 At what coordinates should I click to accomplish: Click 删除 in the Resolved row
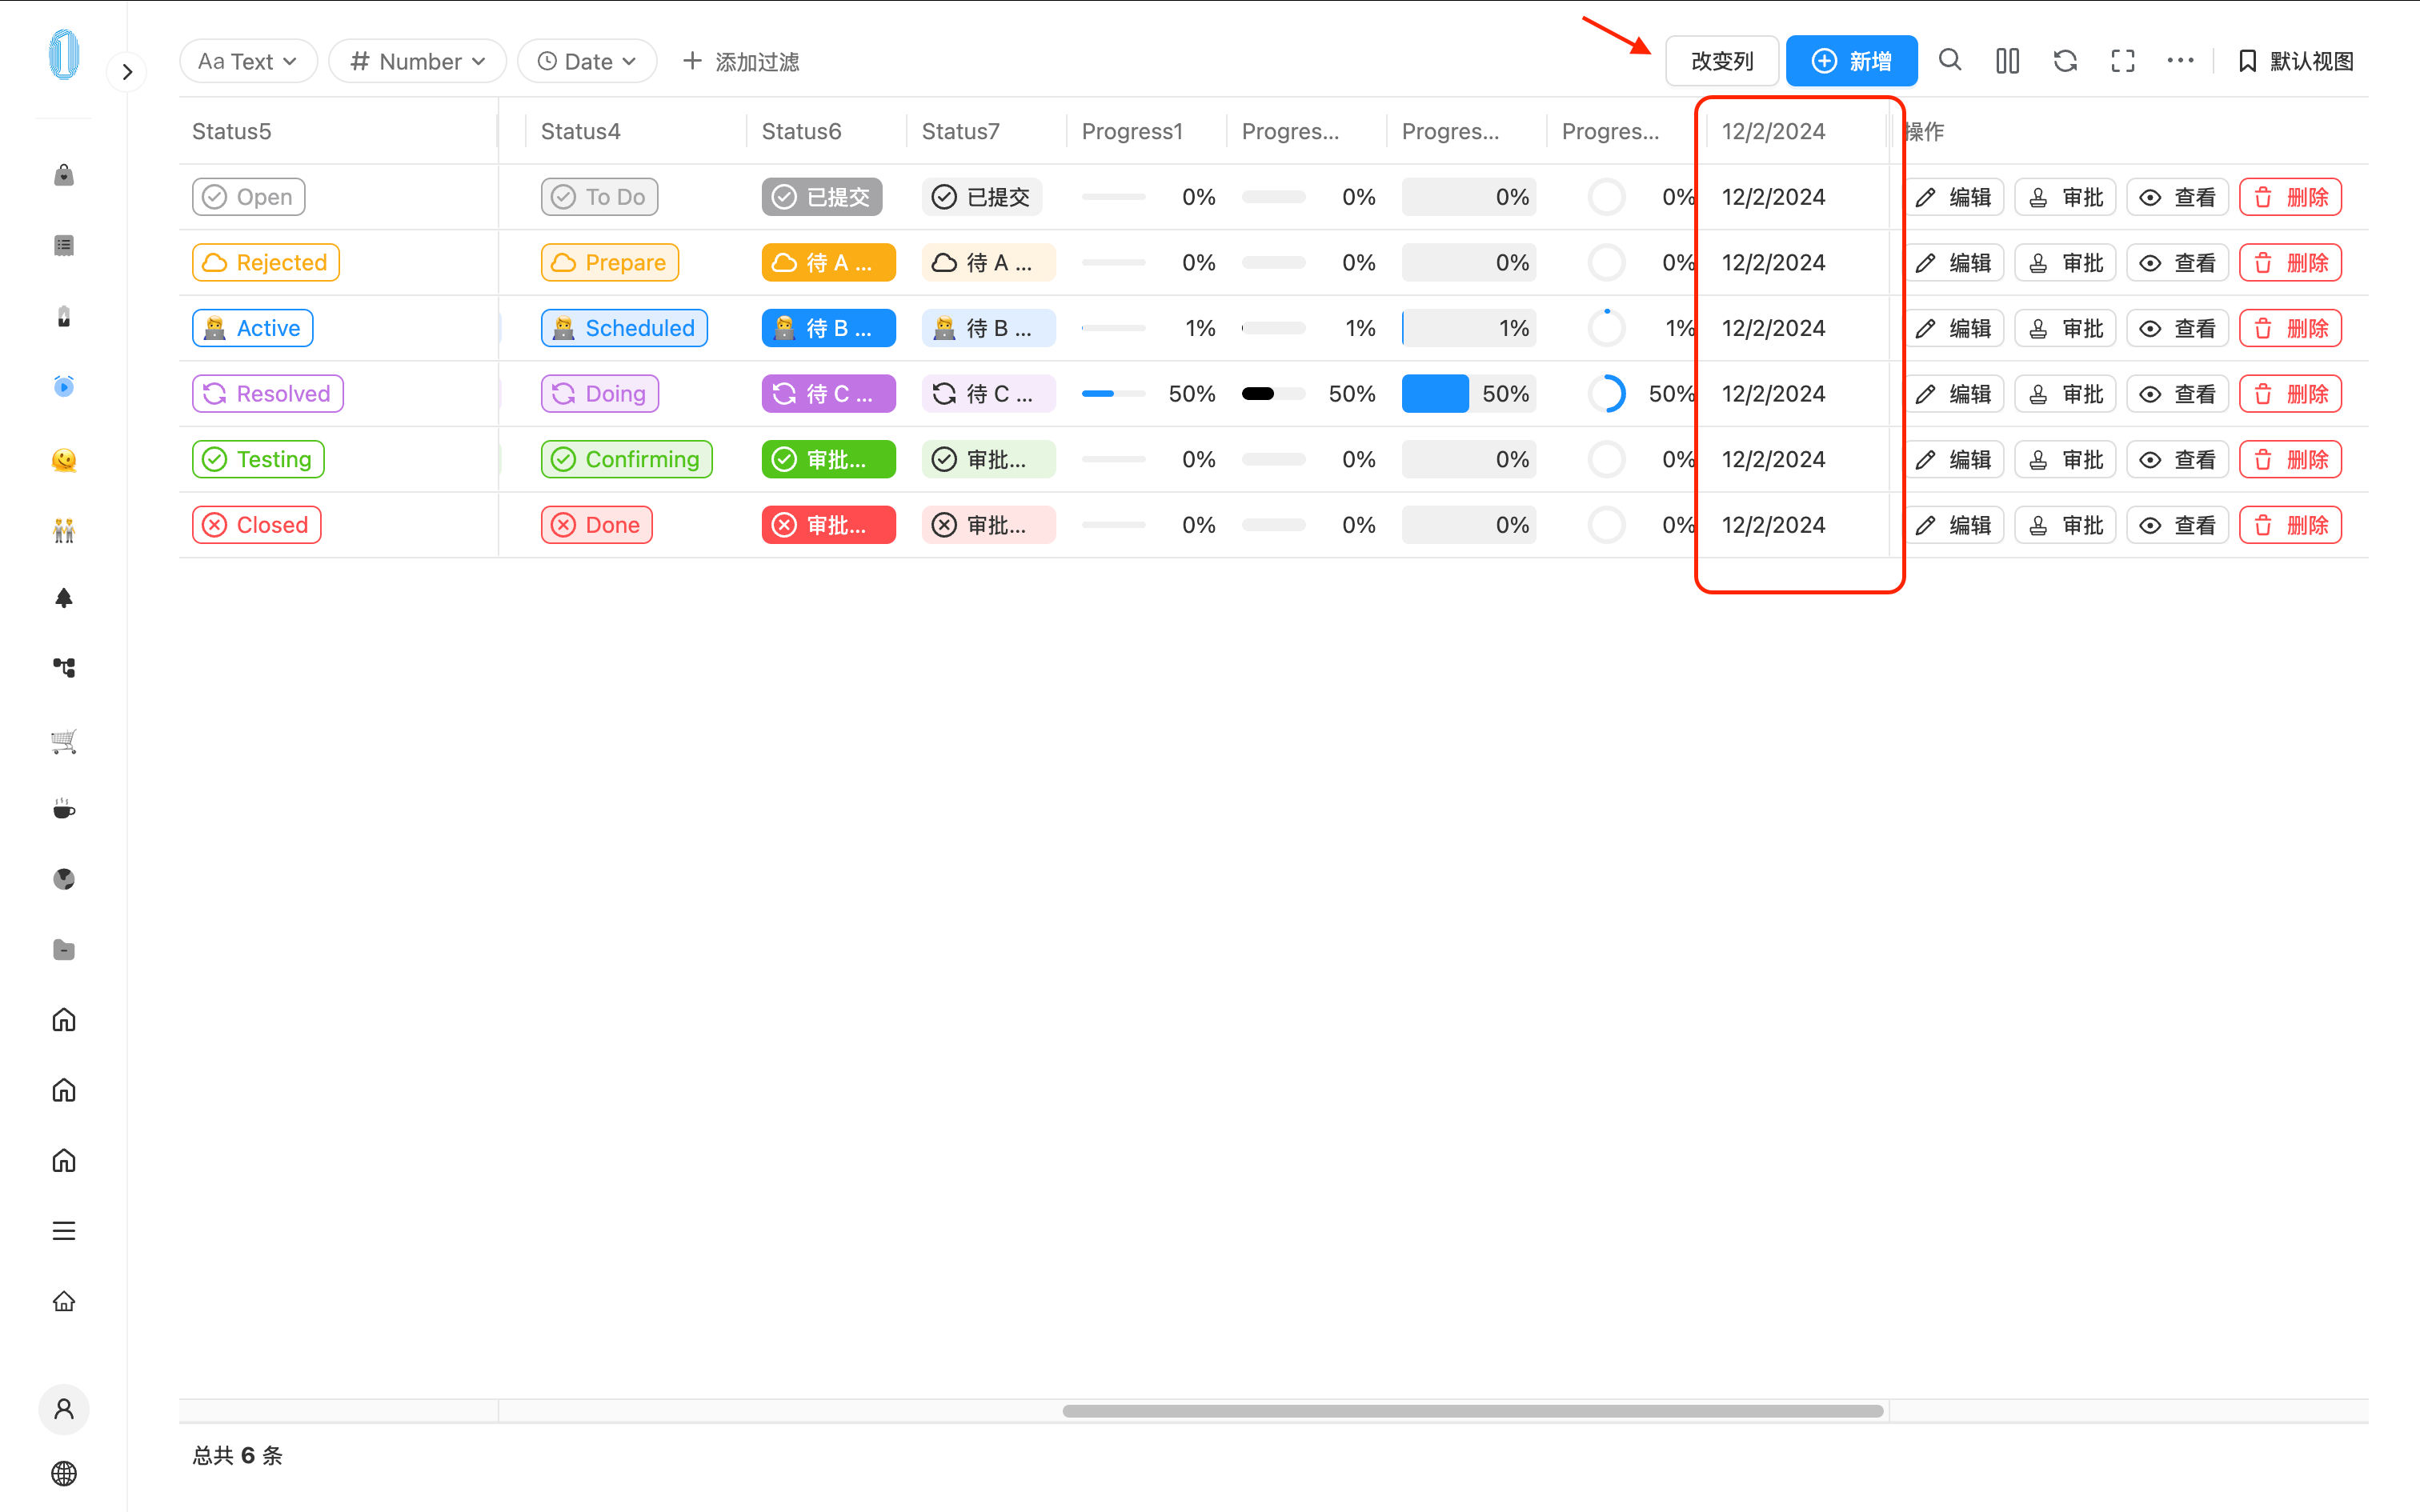[x=2291, y=394]
